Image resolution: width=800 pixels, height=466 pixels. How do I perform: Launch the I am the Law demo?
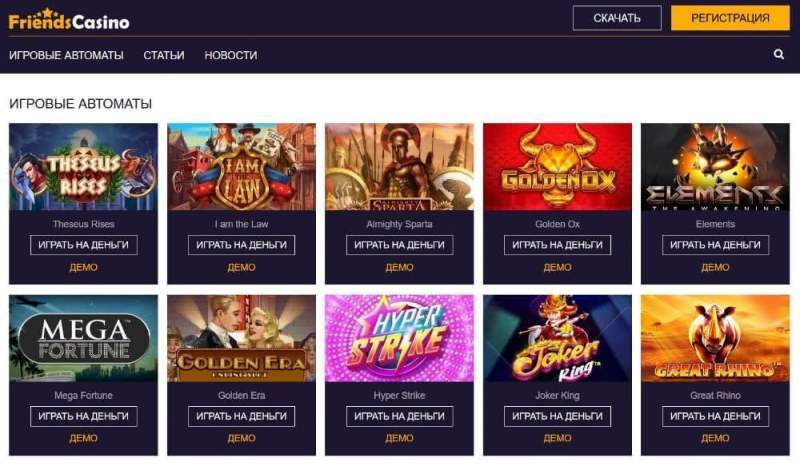point(241,268)
